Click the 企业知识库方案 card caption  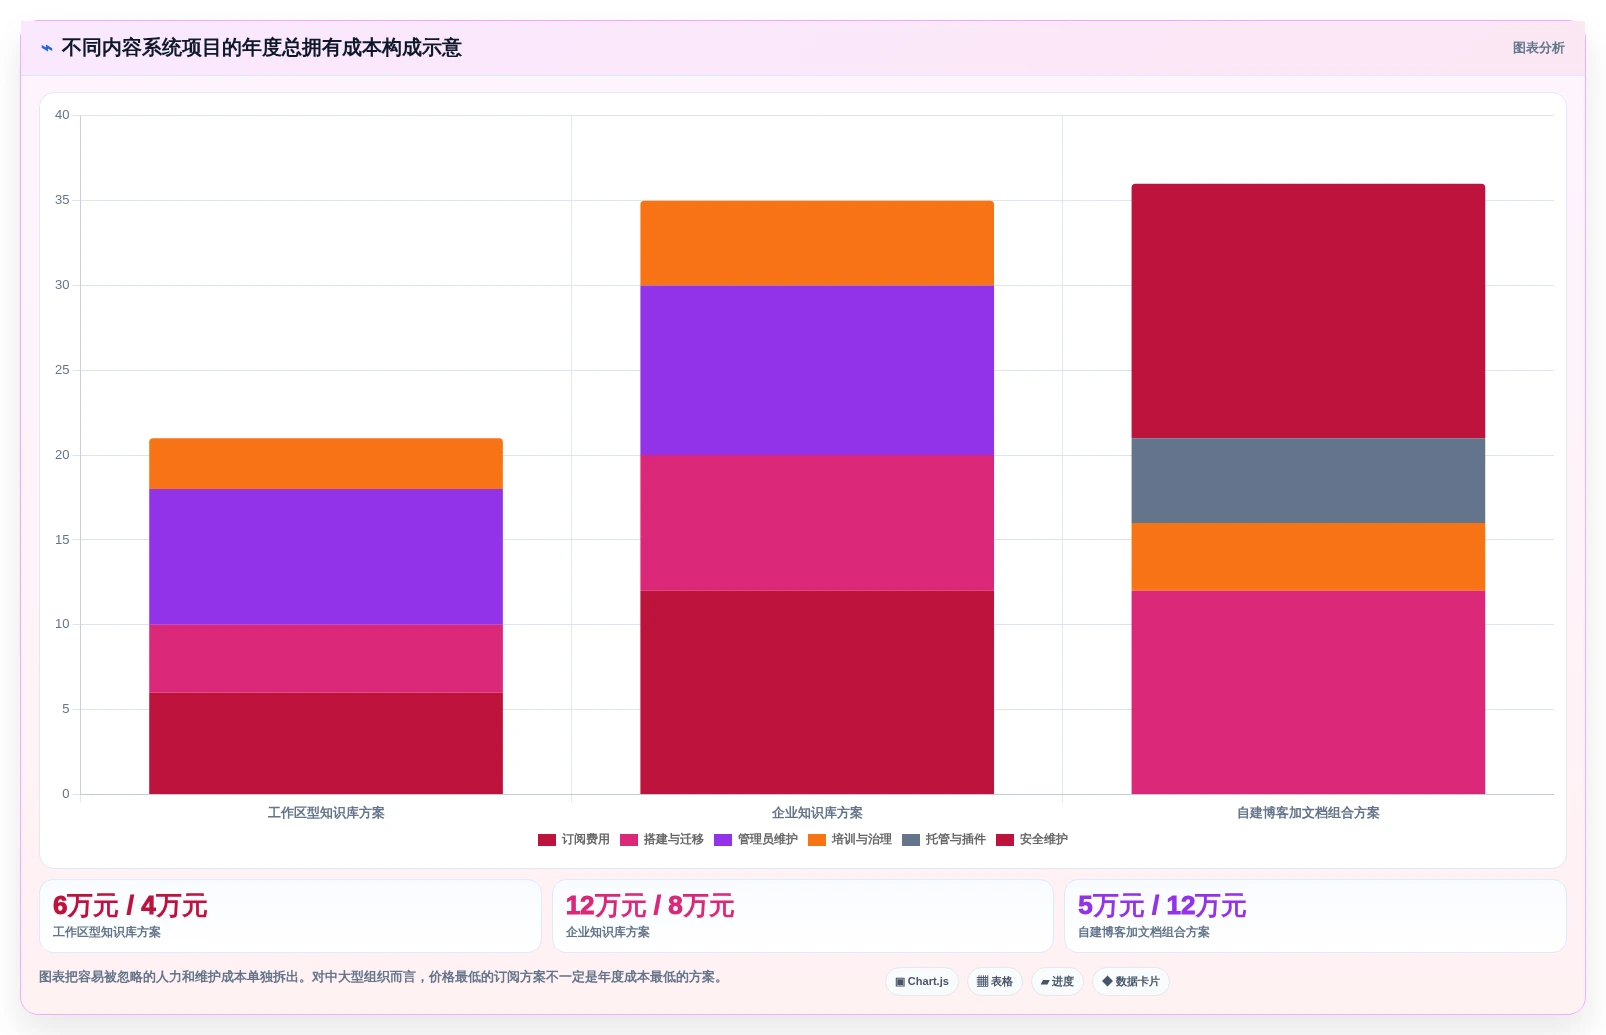608,932
